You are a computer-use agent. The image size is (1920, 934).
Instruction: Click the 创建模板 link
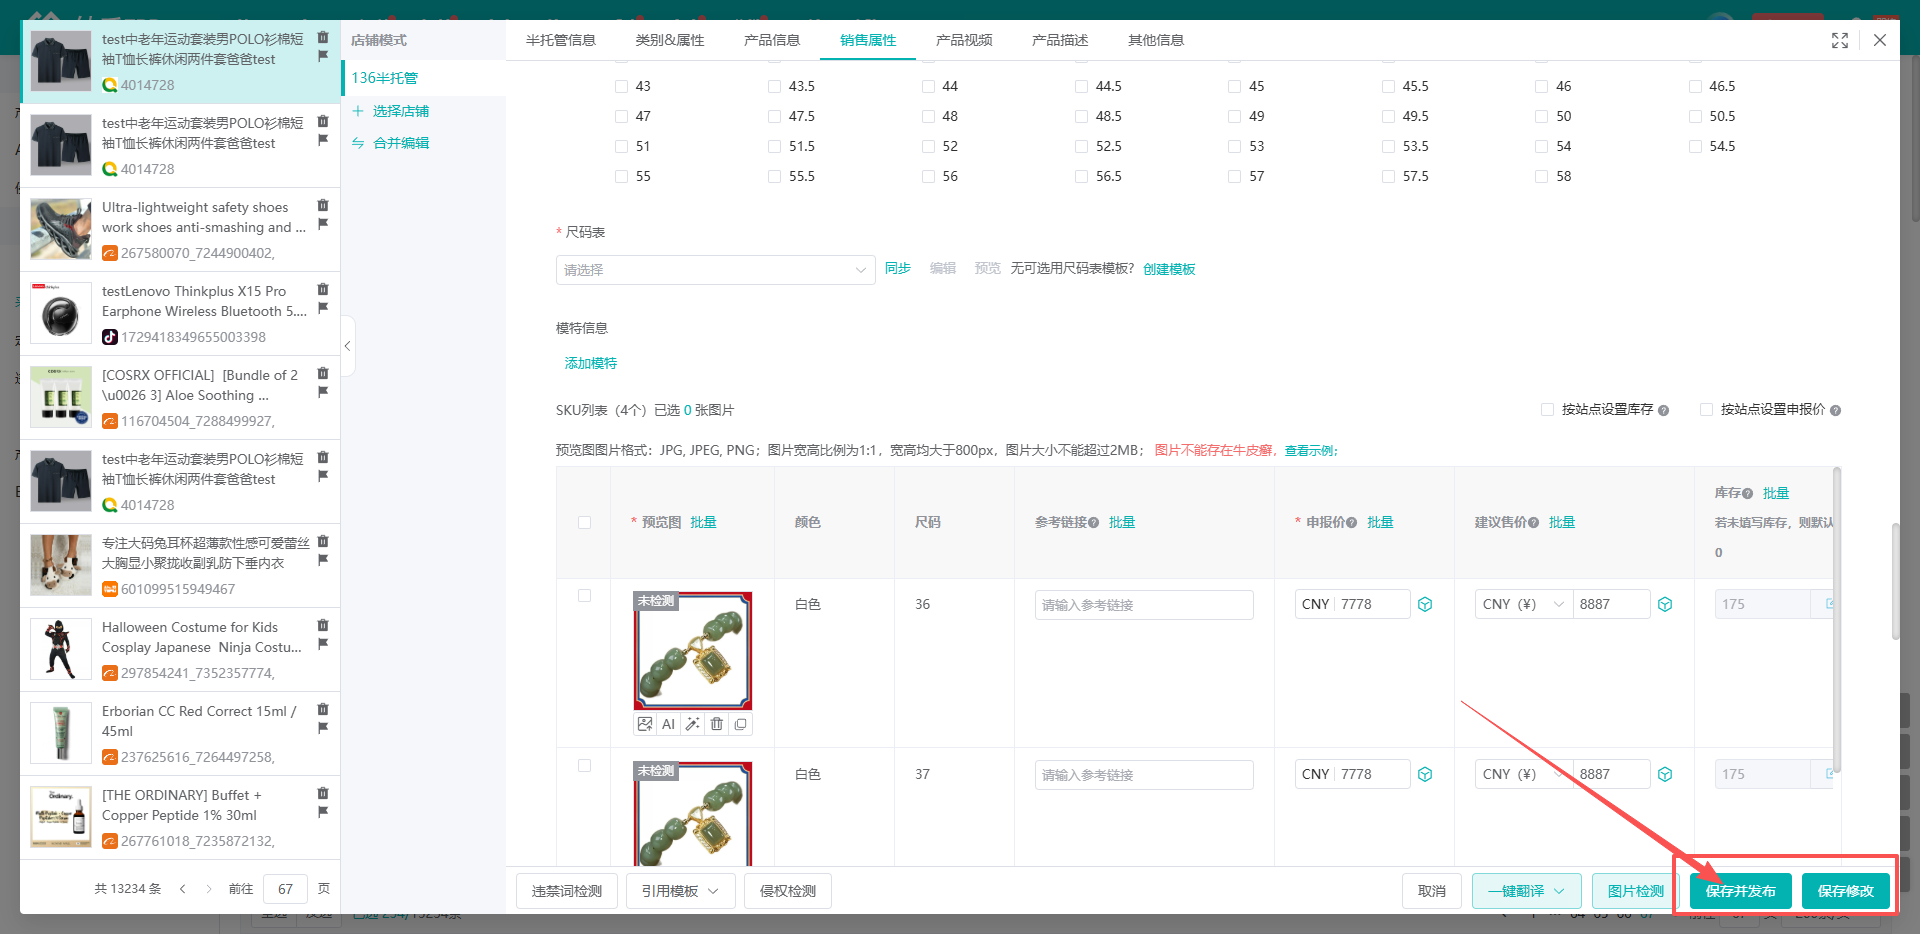pos(1169,269)
